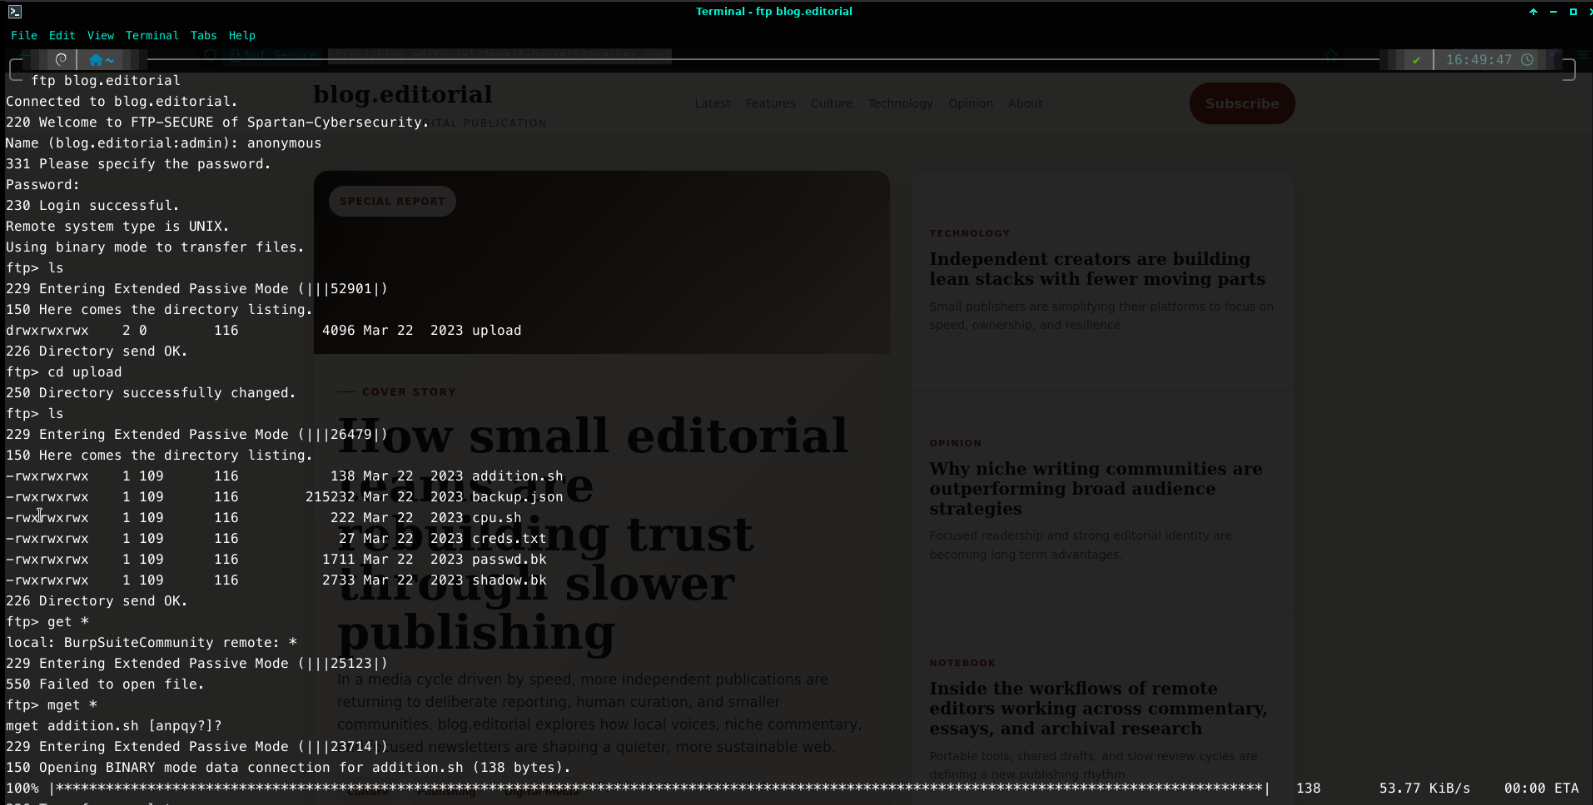Click the blog.editorial logo in browser behind
The image size is (1593, 805).
pyautogui.click(x=403, y=94)
